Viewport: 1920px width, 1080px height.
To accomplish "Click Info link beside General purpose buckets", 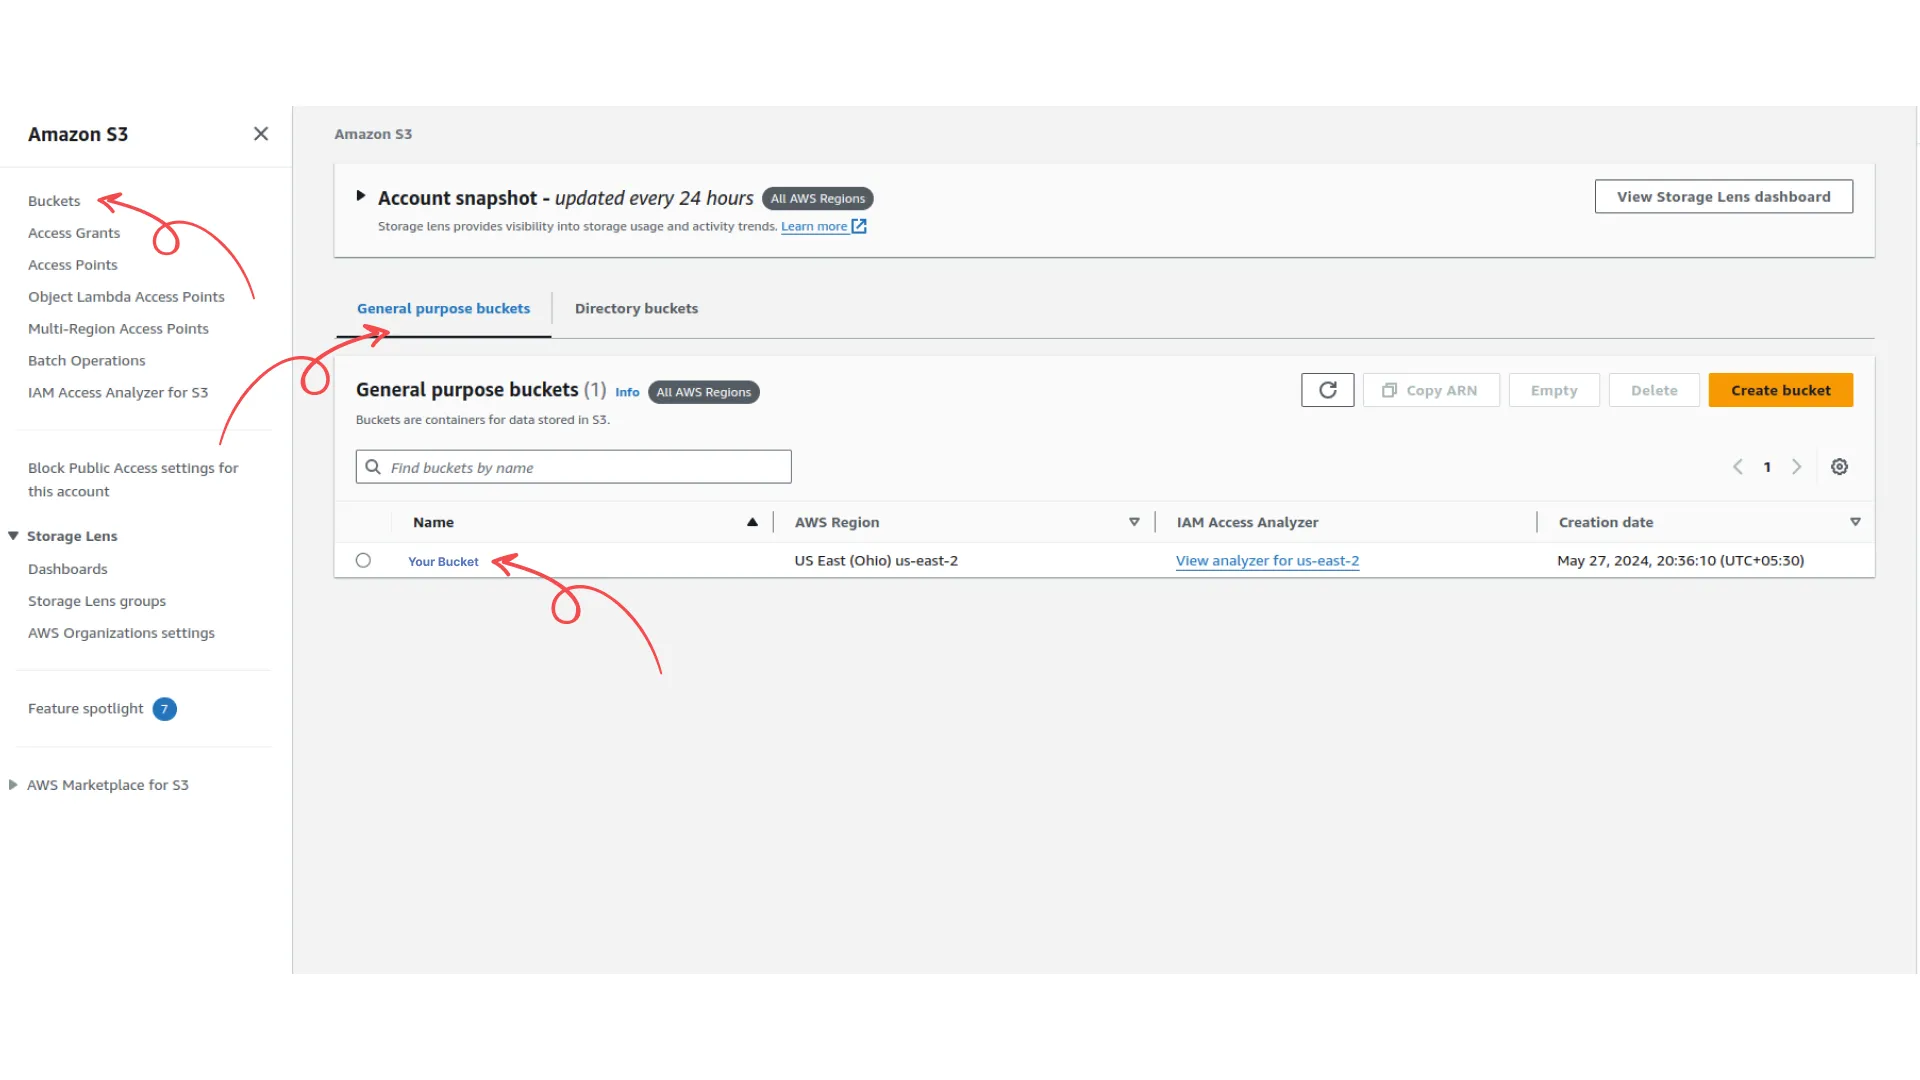I will [x=627, y=392].
